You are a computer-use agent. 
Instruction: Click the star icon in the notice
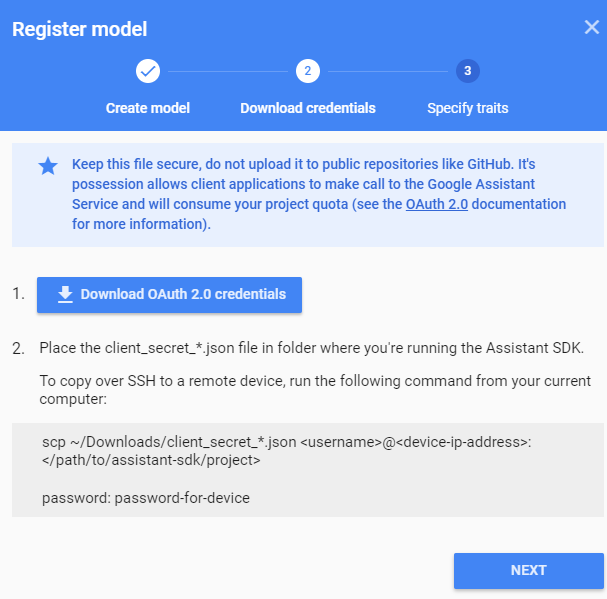pyautogui.click(x=48, y=166)
